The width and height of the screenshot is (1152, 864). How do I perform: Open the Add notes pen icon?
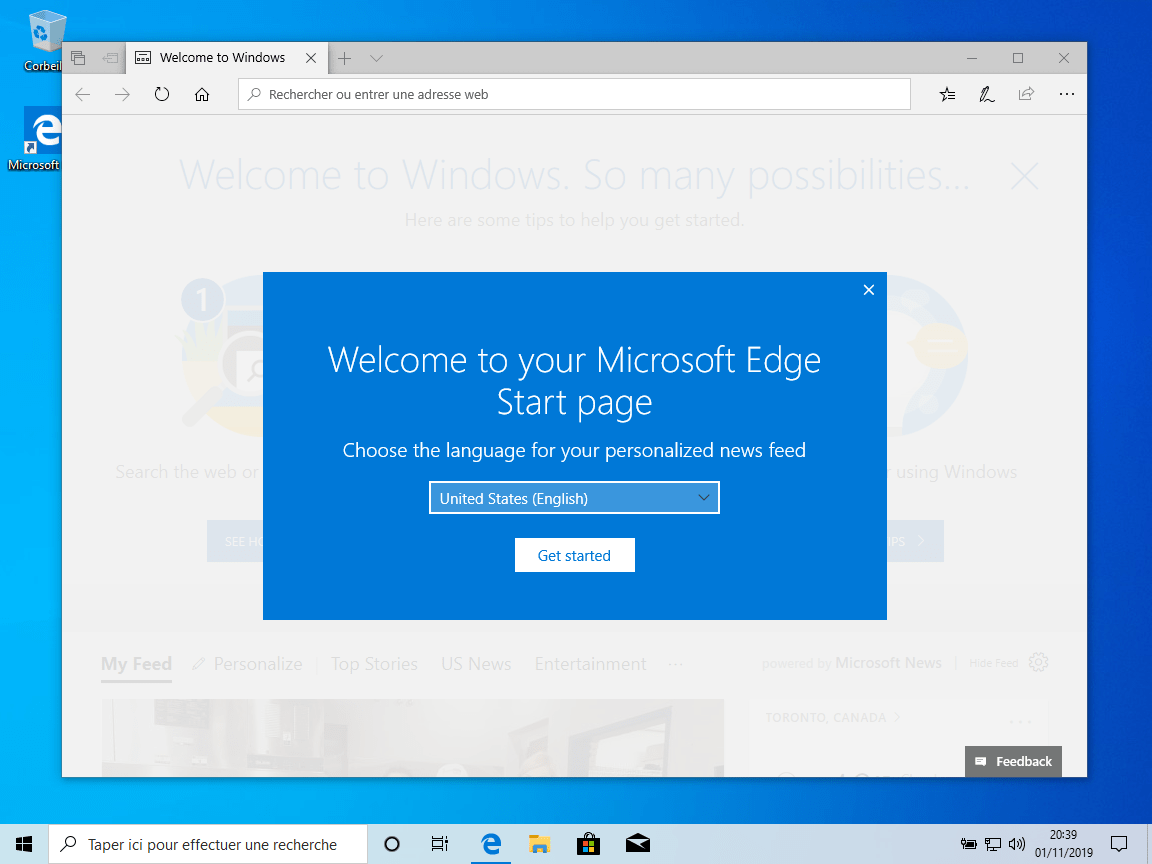(x=987, y=94)
